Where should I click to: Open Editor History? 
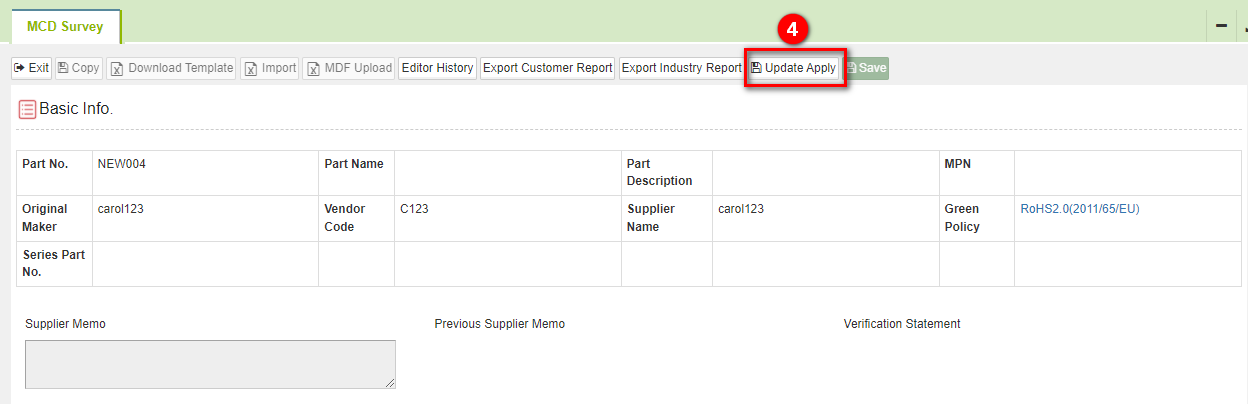pos(437,68)
